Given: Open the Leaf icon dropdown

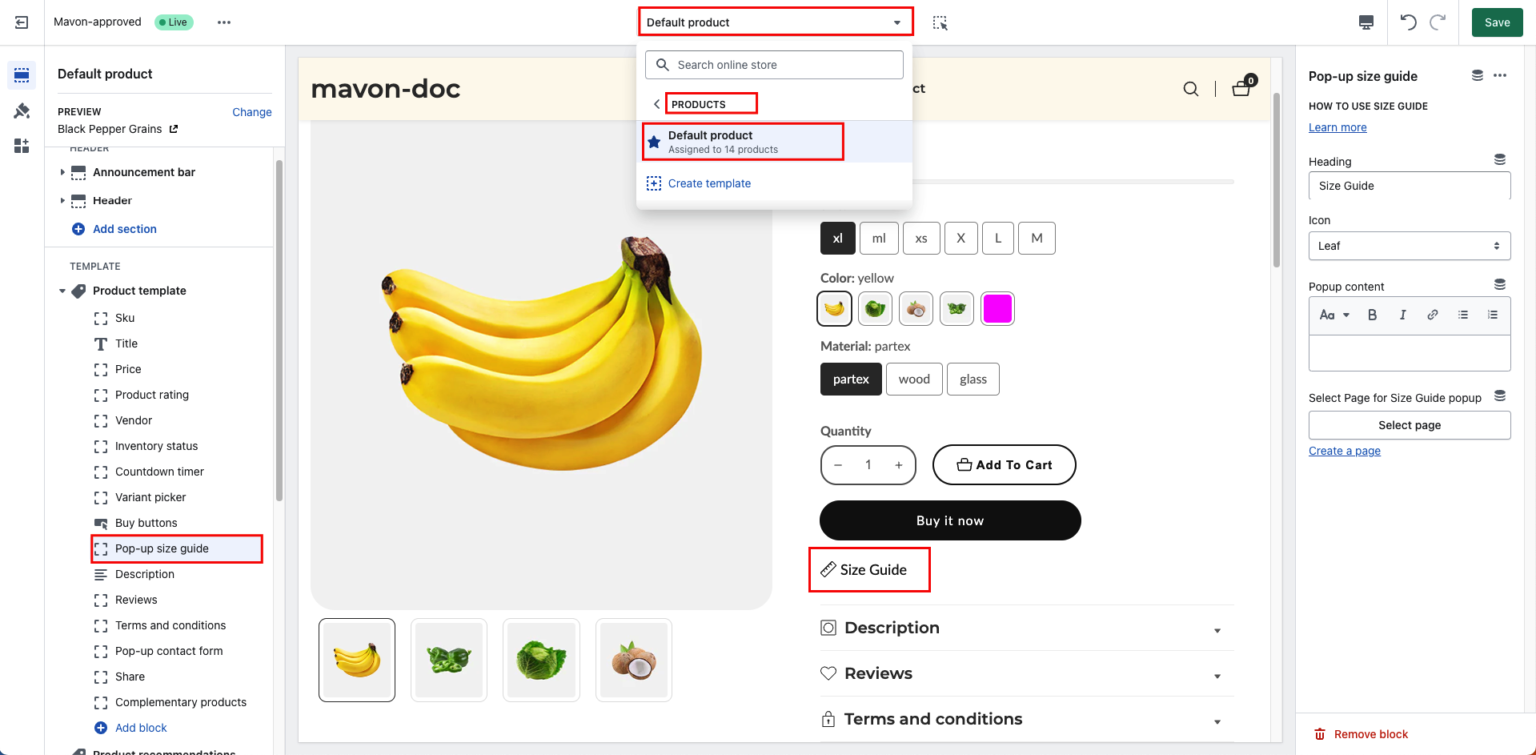Looking at the screenshot, I should click(x=1409, y=245).
